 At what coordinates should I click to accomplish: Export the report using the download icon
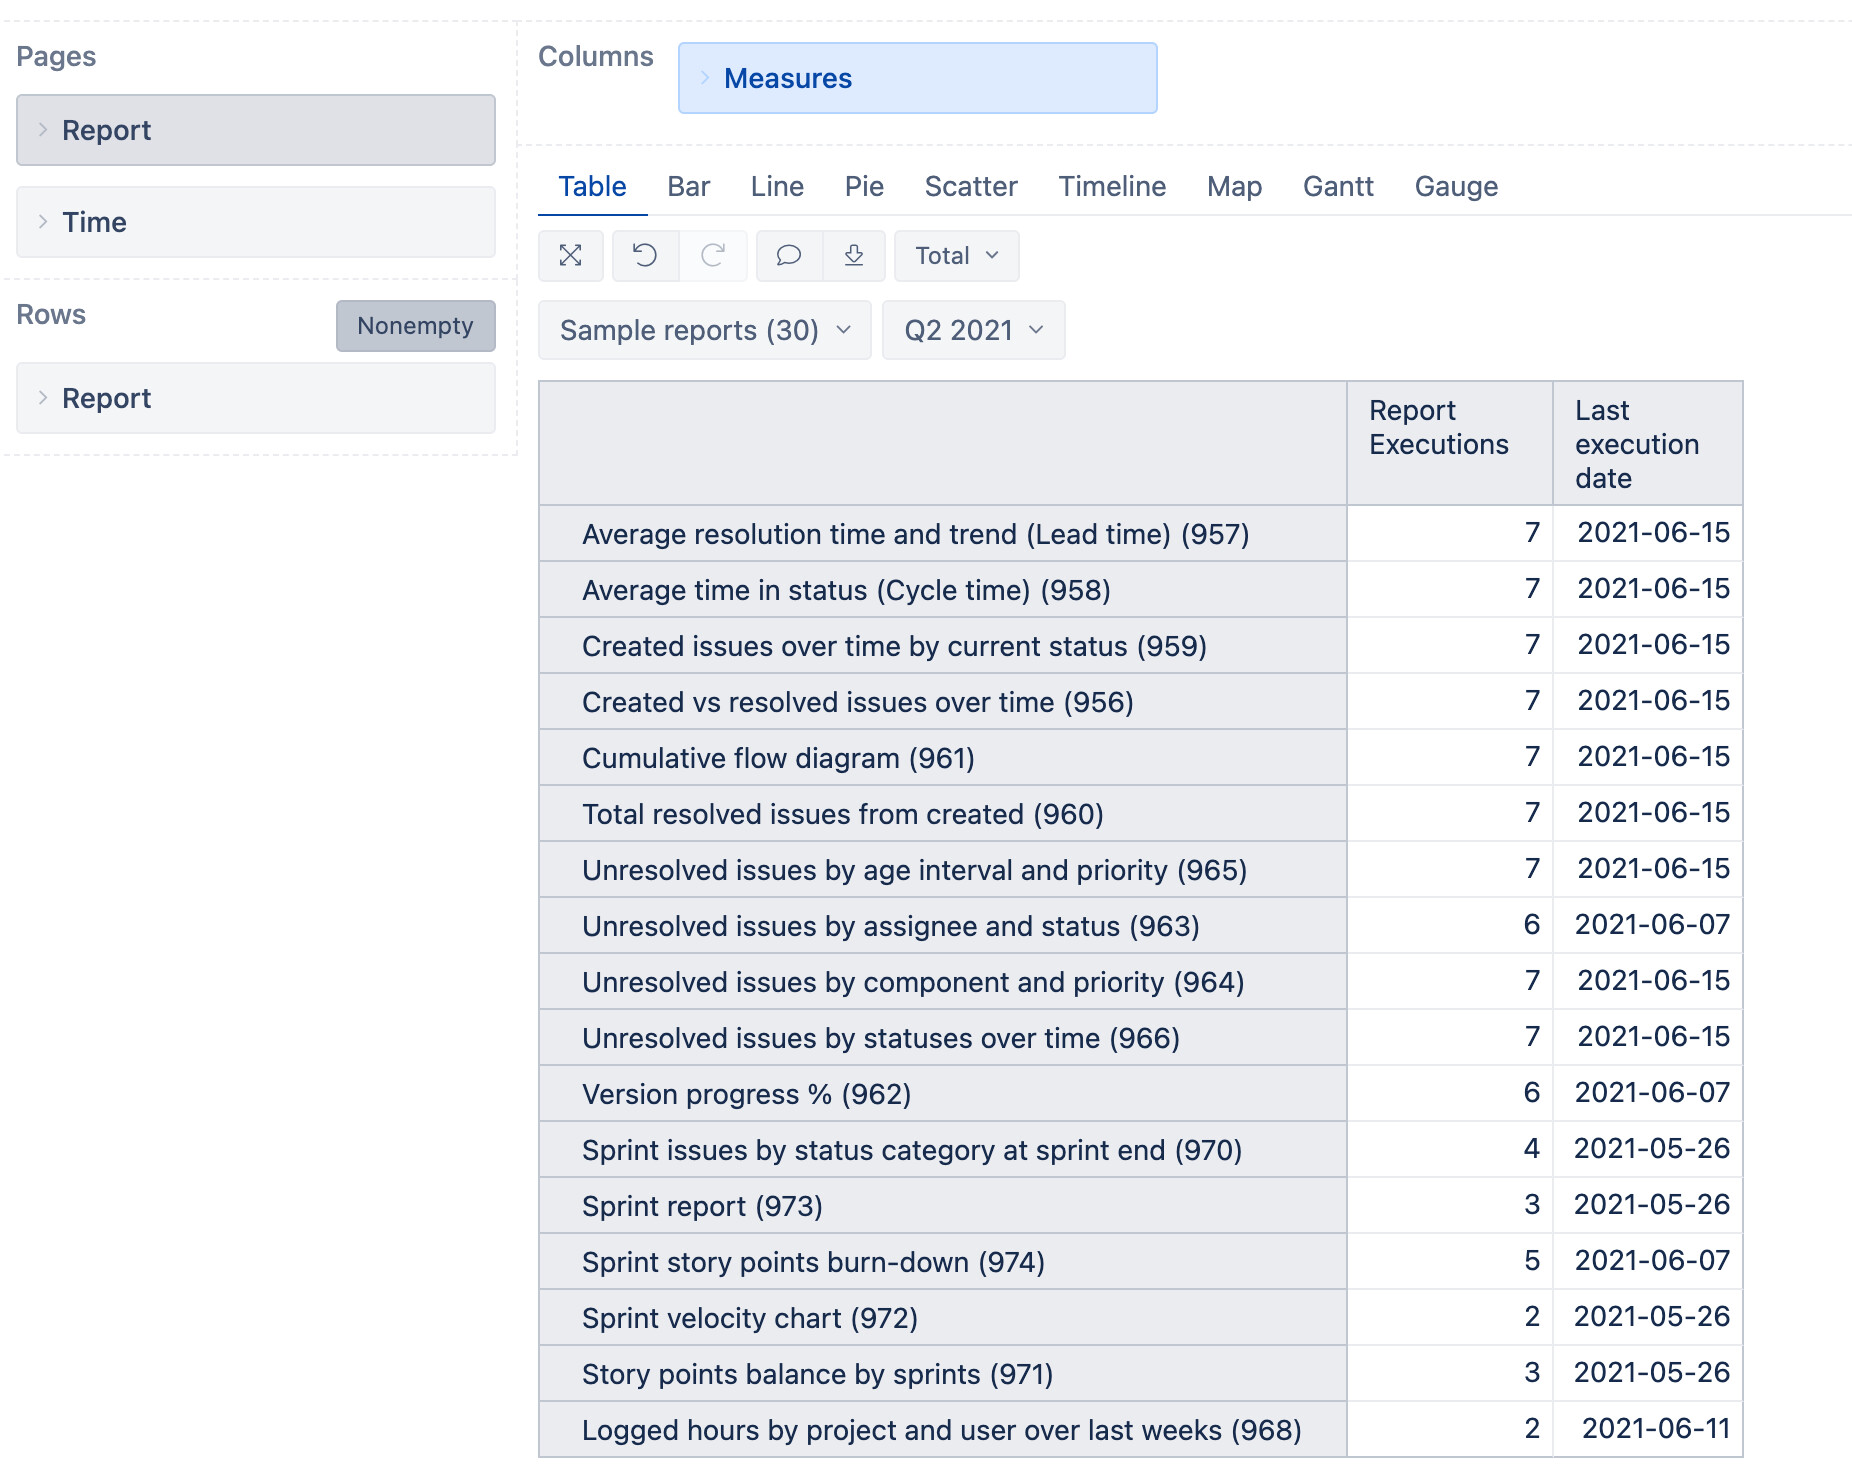(854, 255)
